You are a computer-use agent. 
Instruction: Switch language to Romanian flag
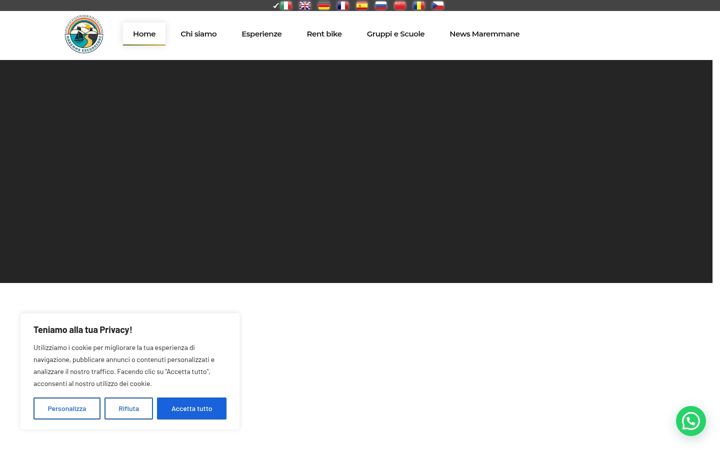click(419, 6)
